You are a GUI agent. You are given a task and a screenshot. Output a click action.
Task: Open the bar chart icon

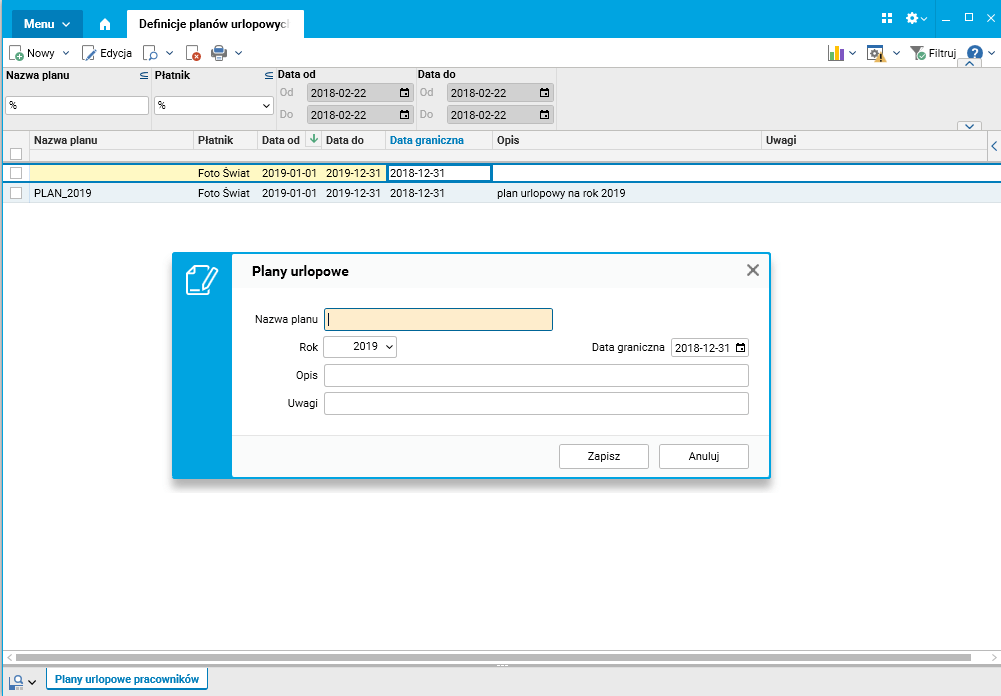click(x=836, y=53)
